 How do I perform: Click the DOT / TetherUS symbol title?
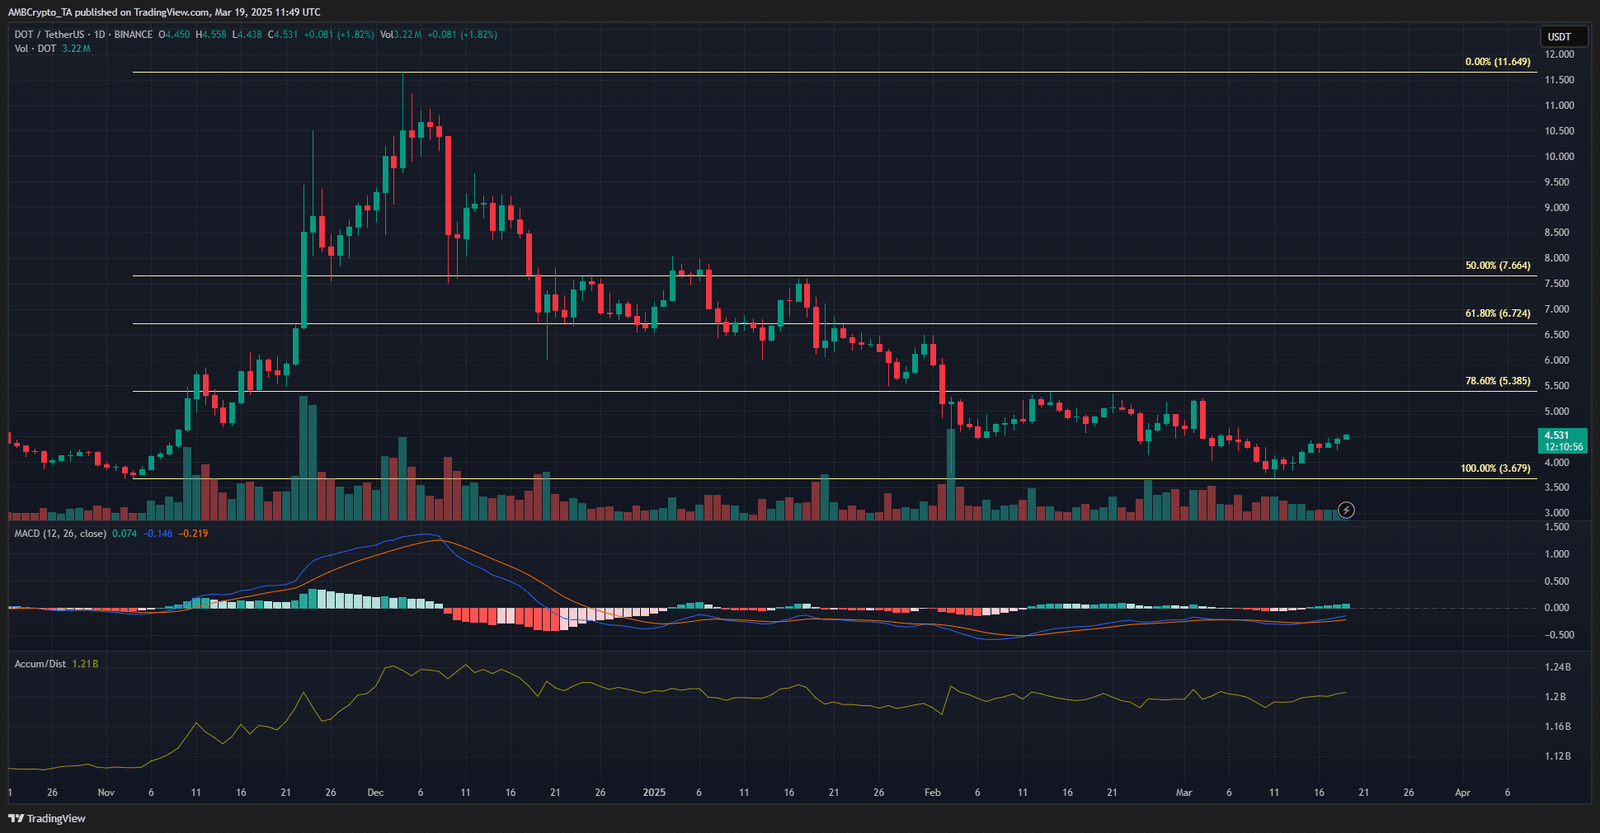pyautogui.click(x=48, y=35)
